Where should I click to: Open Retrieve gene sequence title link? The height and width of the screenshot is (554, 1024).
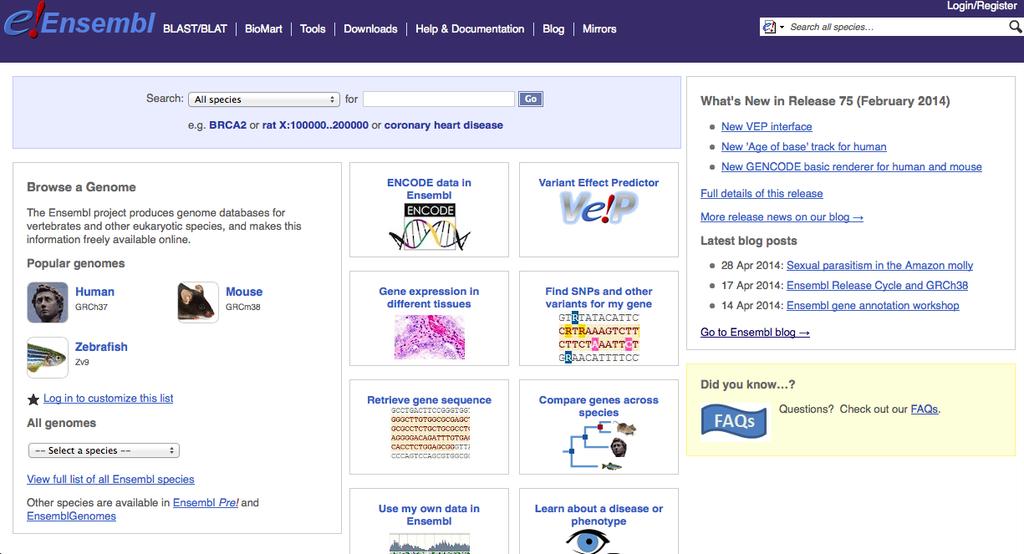pos(429,400)
